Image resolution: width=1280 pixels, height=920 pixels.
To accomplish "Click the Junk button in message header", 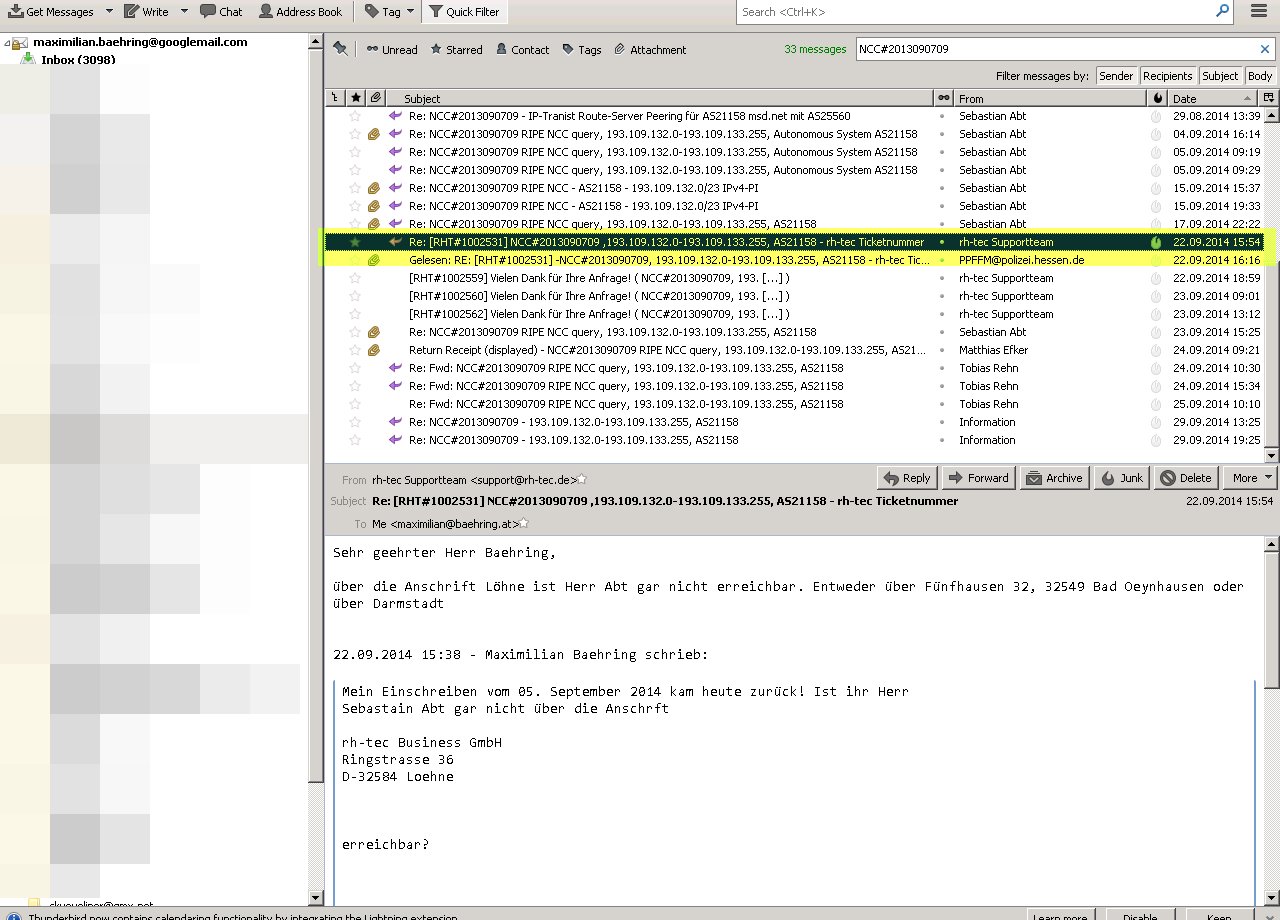I will click(x=1121, y=478).
